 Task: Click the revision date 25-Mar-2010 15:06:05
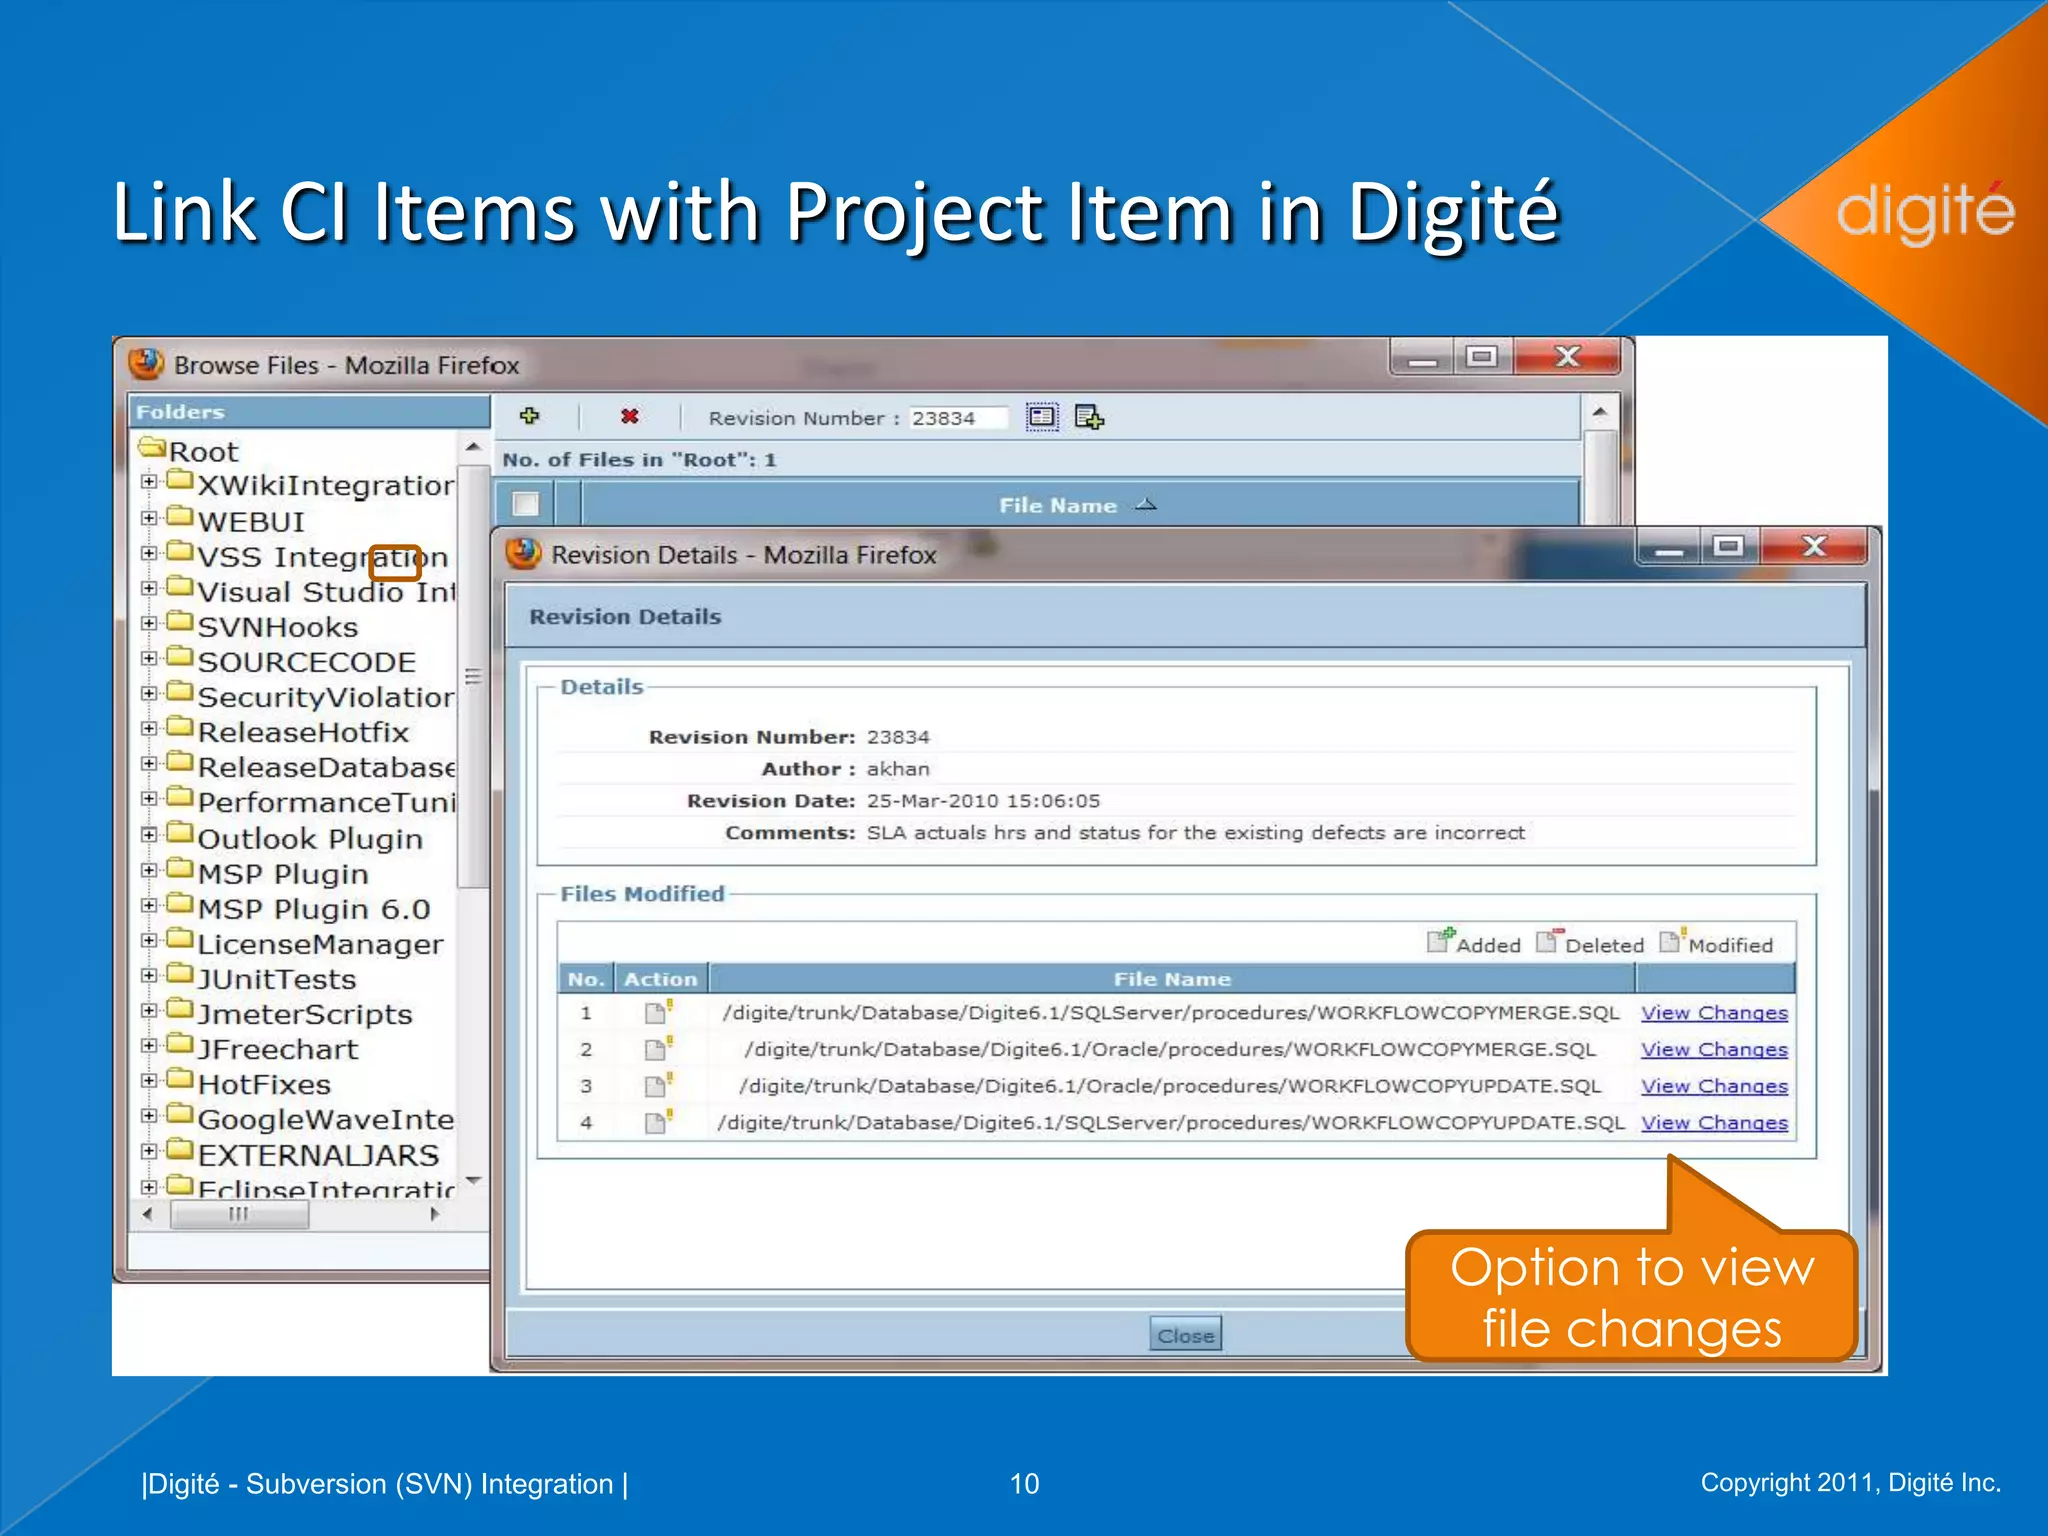[x=983, y=800]
